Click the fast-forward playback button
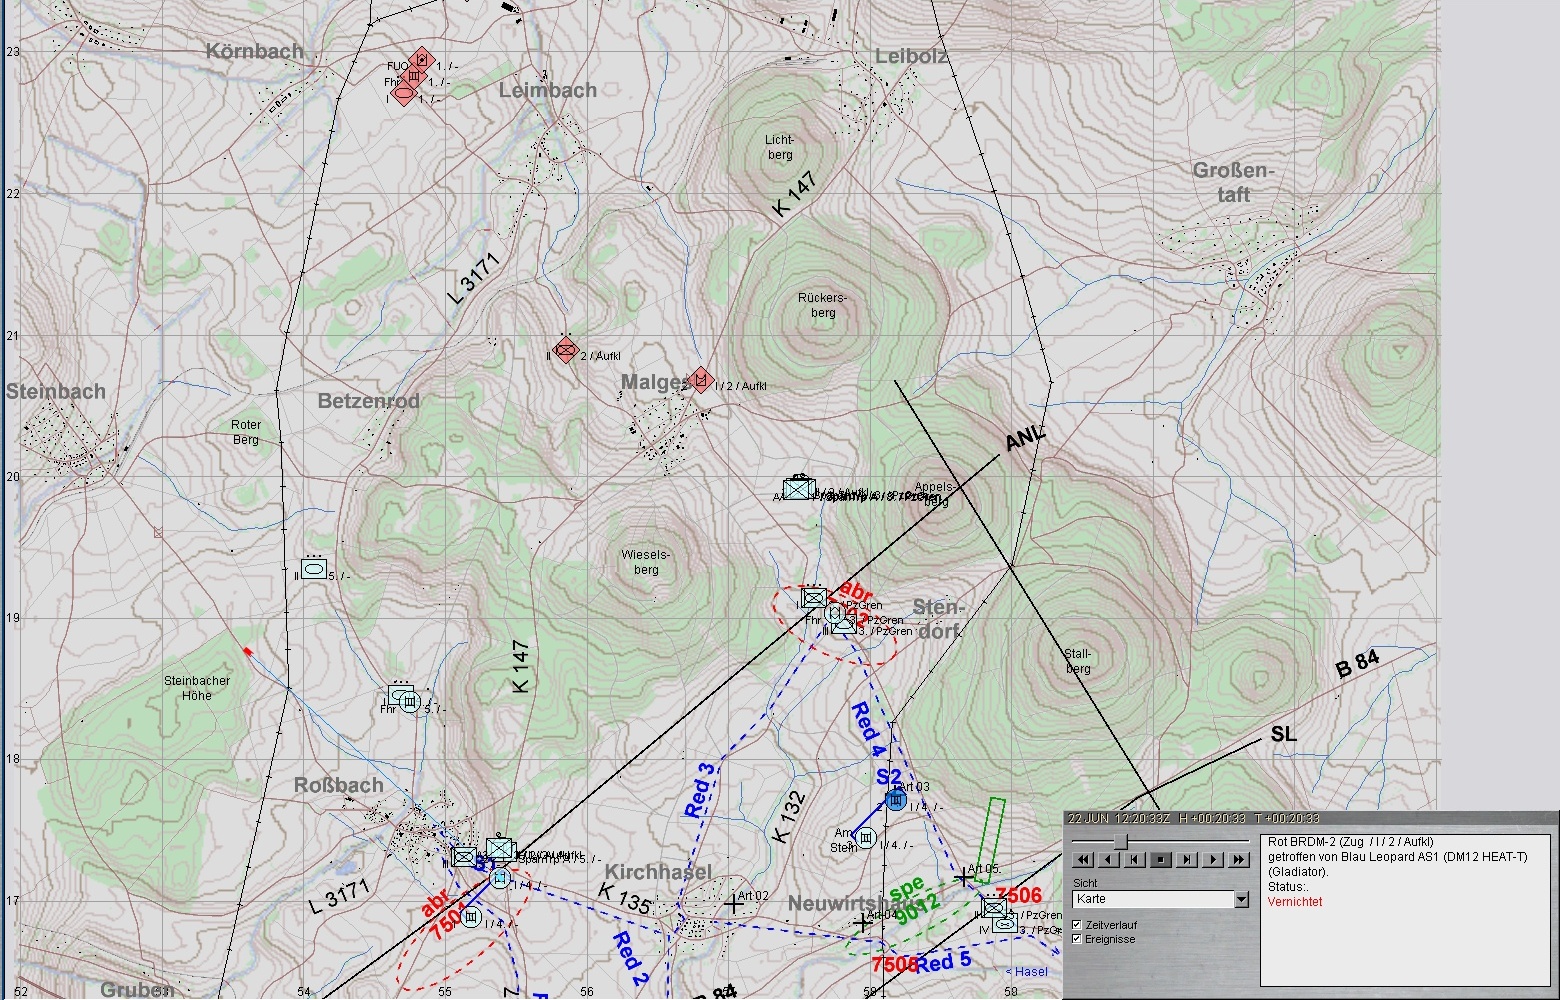 (1238, 859)
